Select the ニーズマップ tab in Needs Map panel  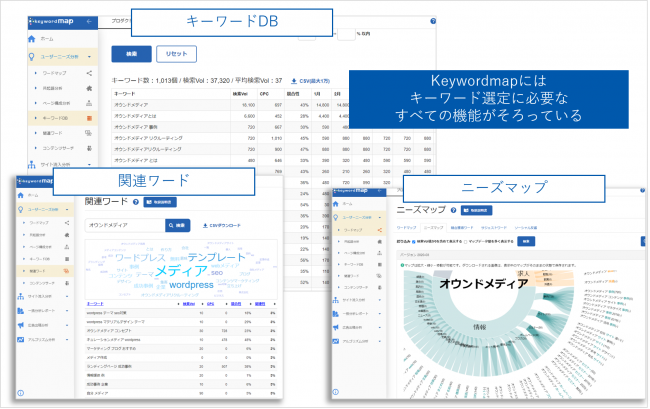click(434, 227)
